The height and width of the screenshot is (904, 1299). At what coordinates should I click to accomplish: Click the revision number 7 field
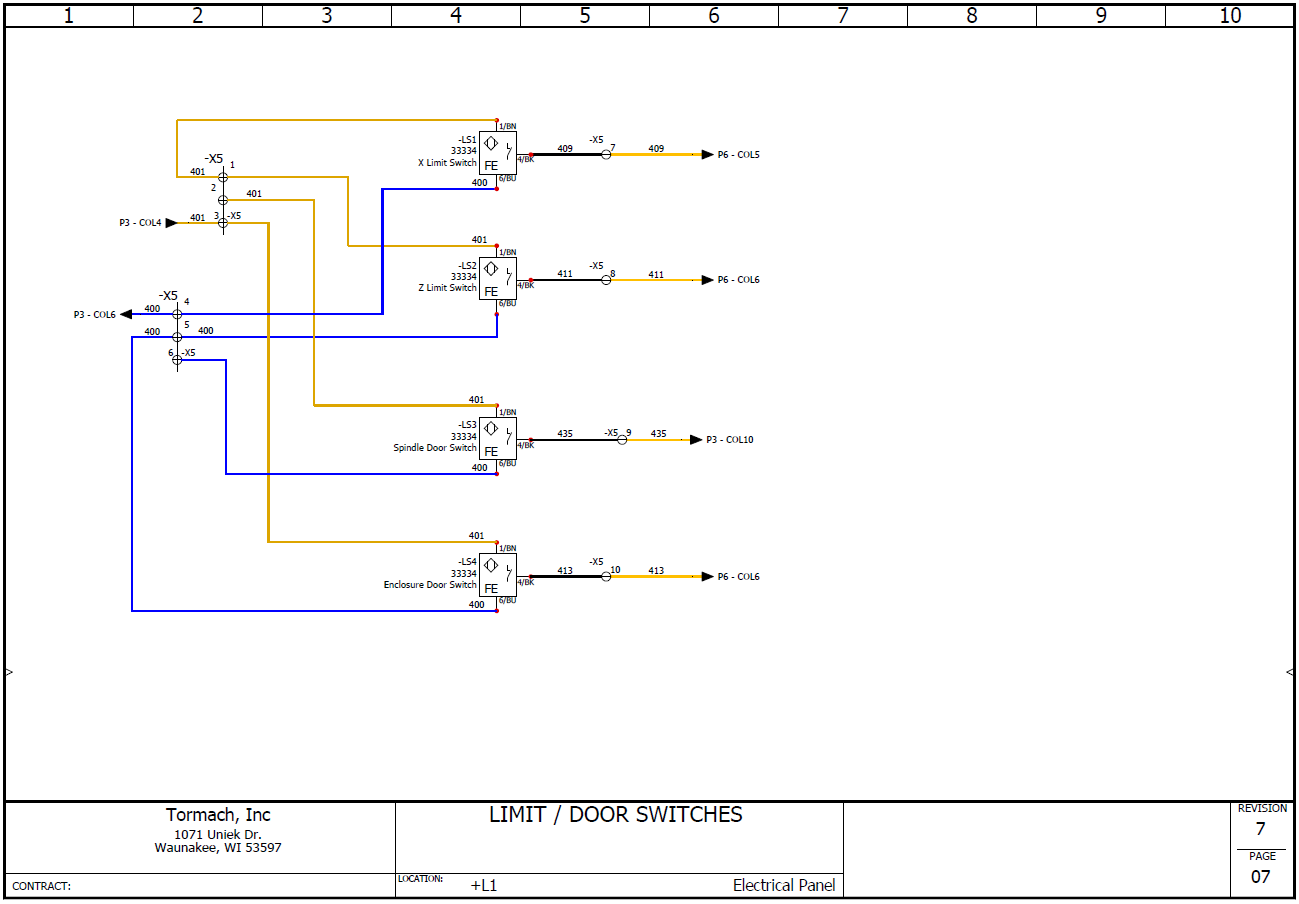coord(1260,829)
